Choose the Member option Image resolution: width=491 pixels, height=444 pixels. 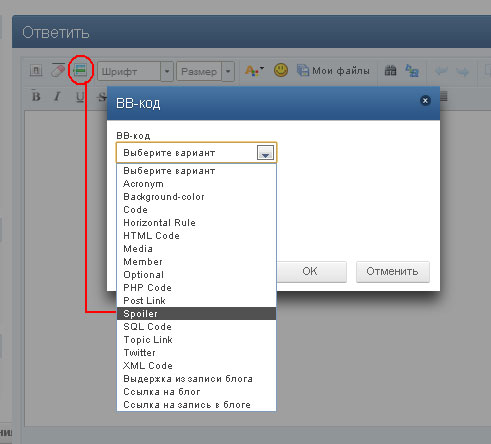click(x=196, y=262)
